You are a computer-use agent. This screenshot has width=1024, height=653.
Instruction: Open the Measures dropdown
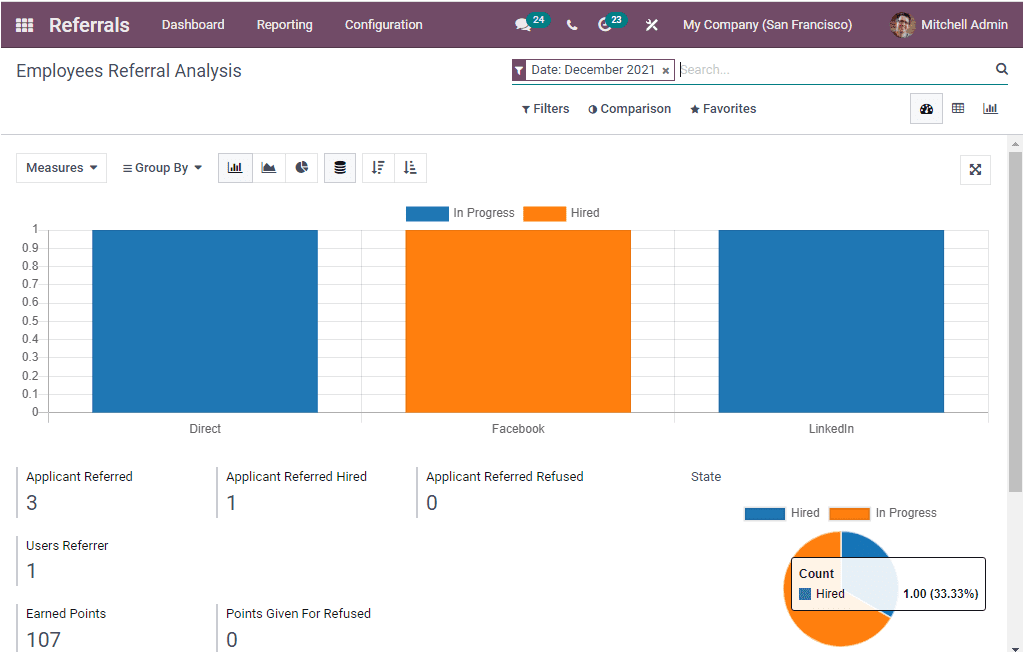tap(60, 167)
